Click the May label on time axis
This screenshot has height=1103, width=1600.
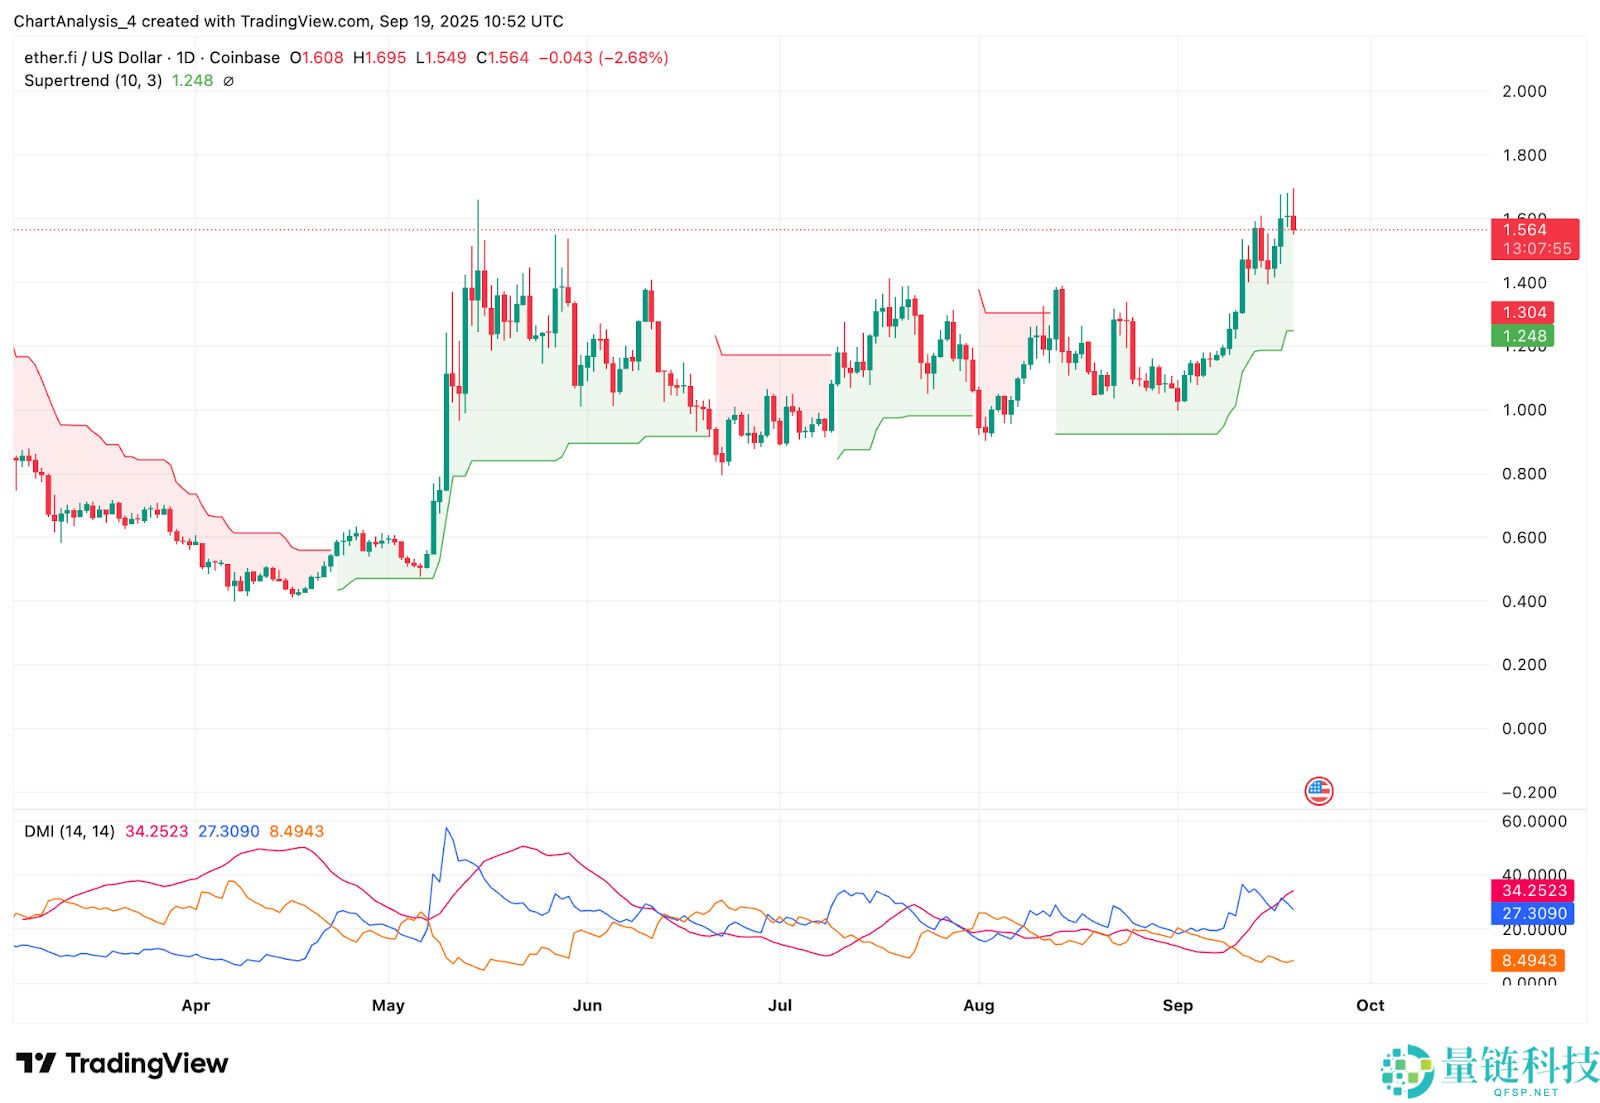coord(388,1005)
